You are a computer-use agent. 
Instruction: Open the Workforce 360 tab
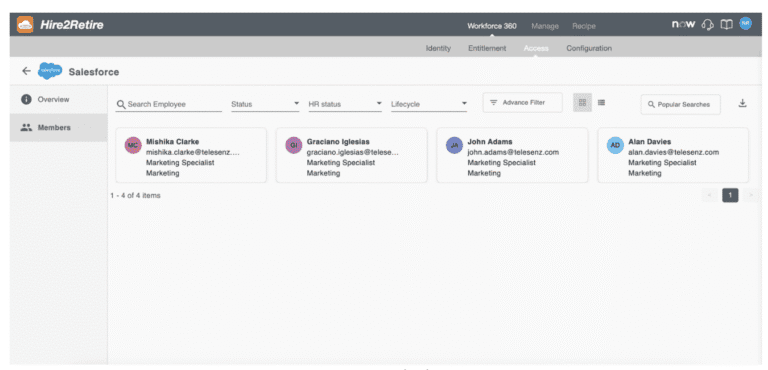point(492,26)
